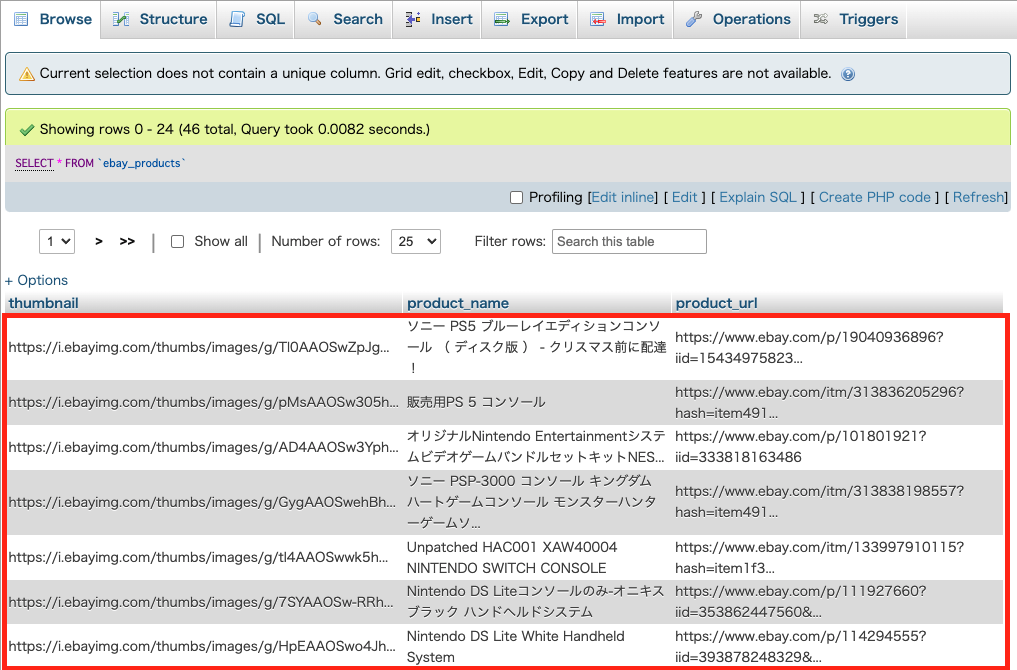Click the Structure tab icon

tap(121, 19)
